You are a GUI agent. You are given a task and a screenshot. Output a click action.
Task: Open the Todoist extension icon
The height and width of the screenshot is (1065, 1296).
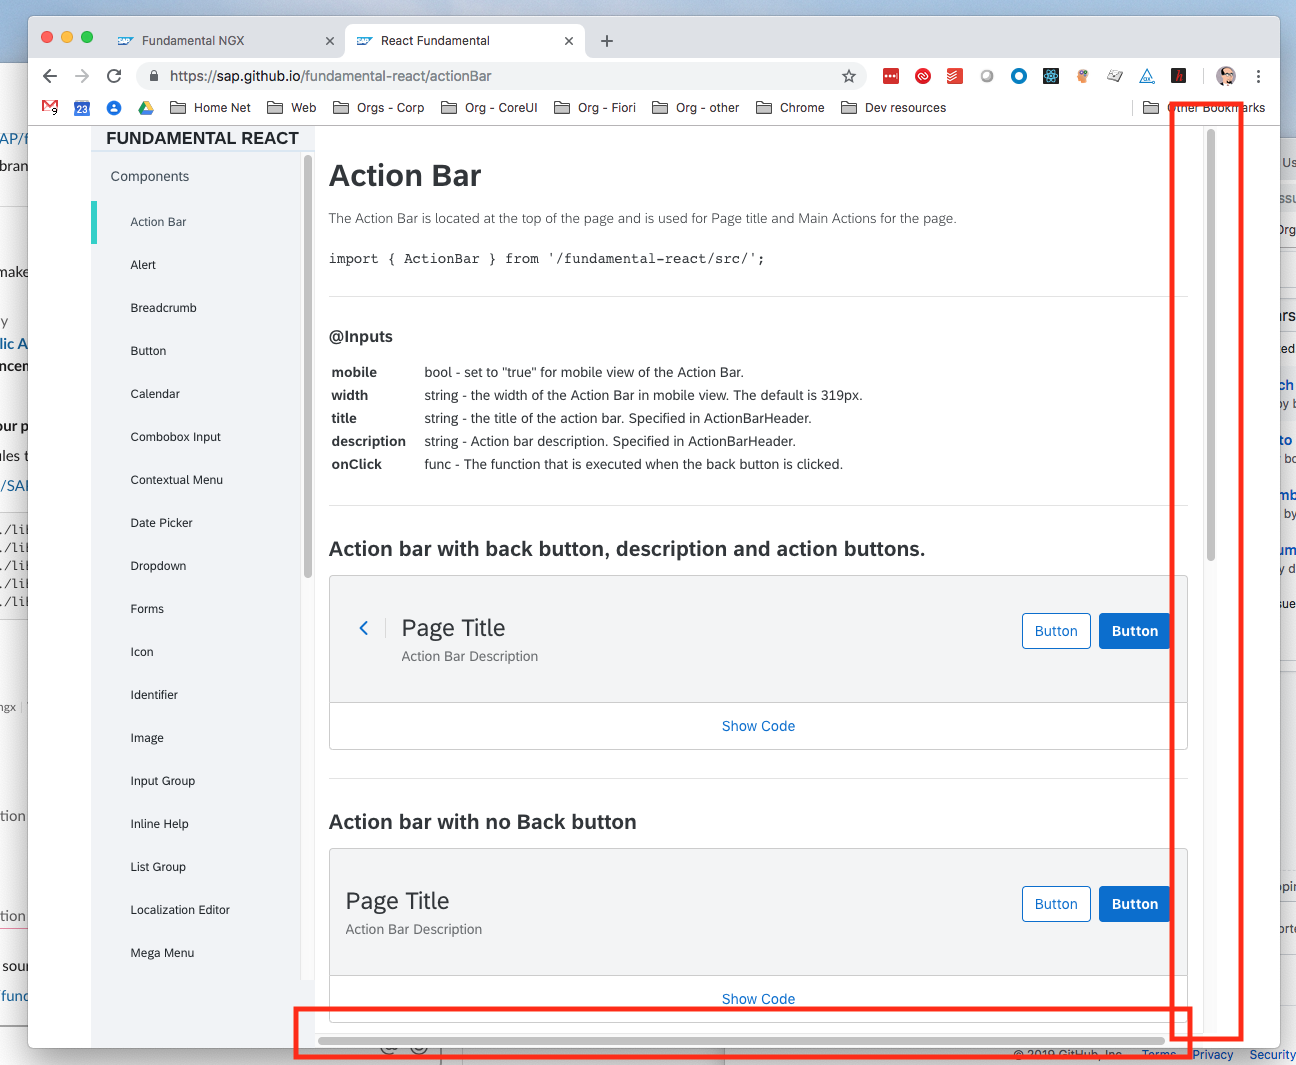pyautogui.click(x=955, y=76)
